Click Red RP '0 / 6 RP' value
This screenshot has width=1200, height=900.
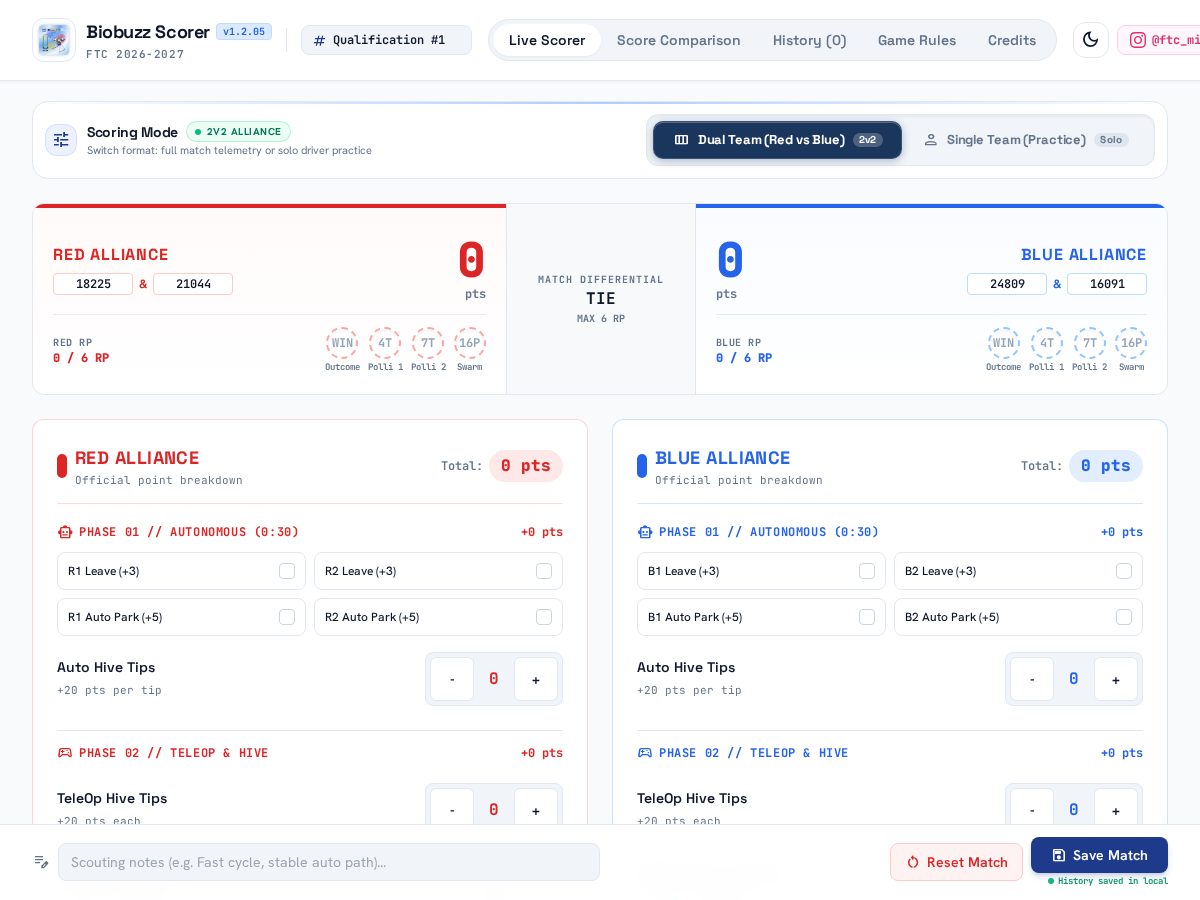tap(81, 358)
